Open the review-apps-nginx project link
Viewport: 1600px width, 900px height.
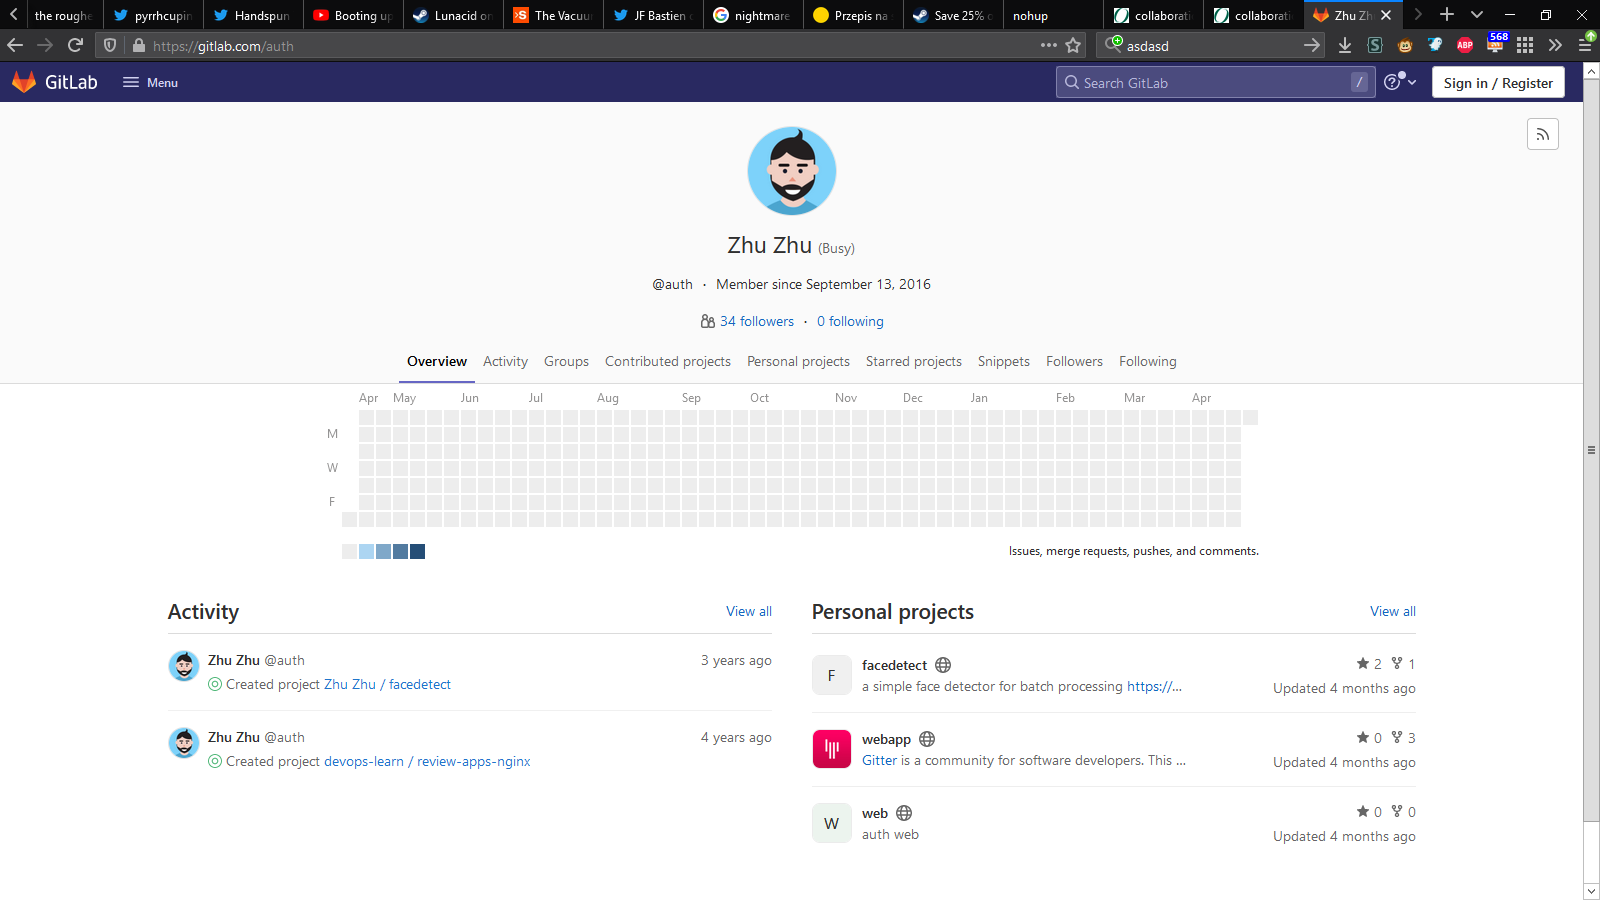coord(473,761)
